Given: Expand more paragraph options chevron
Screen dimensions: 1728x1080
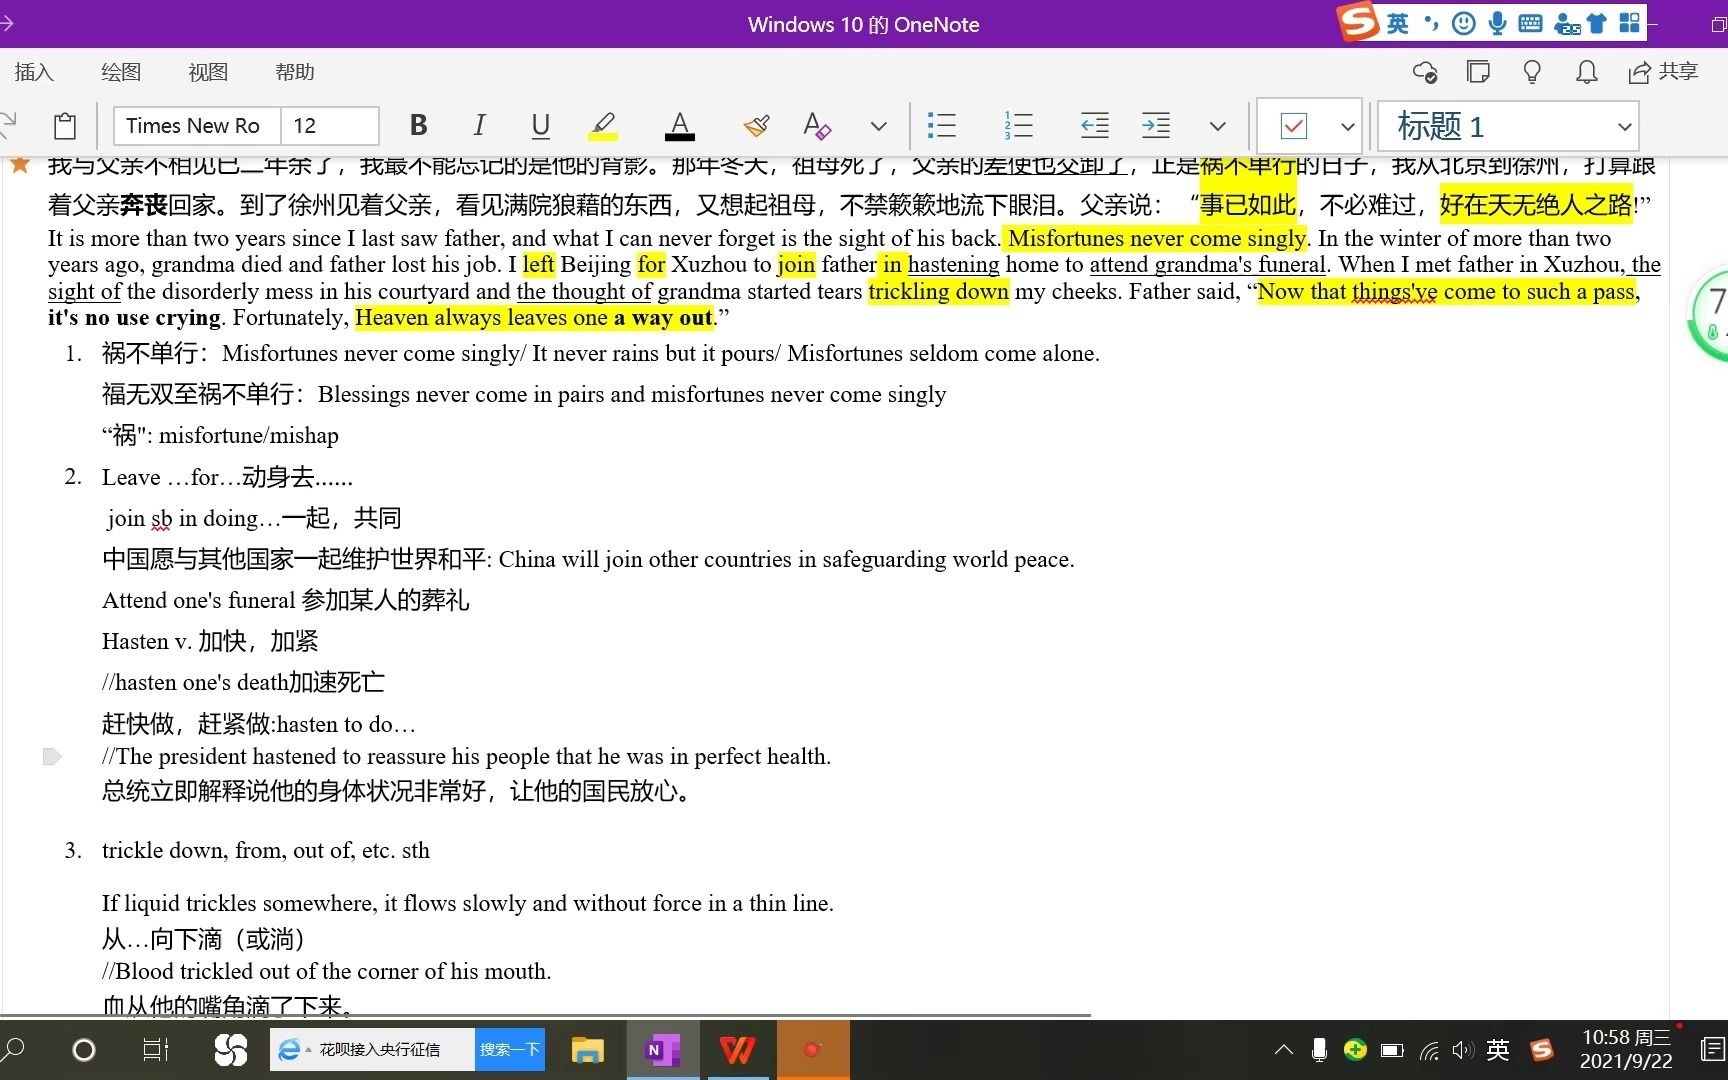Looking at the screenshot, I should (x=1217, y=126).
